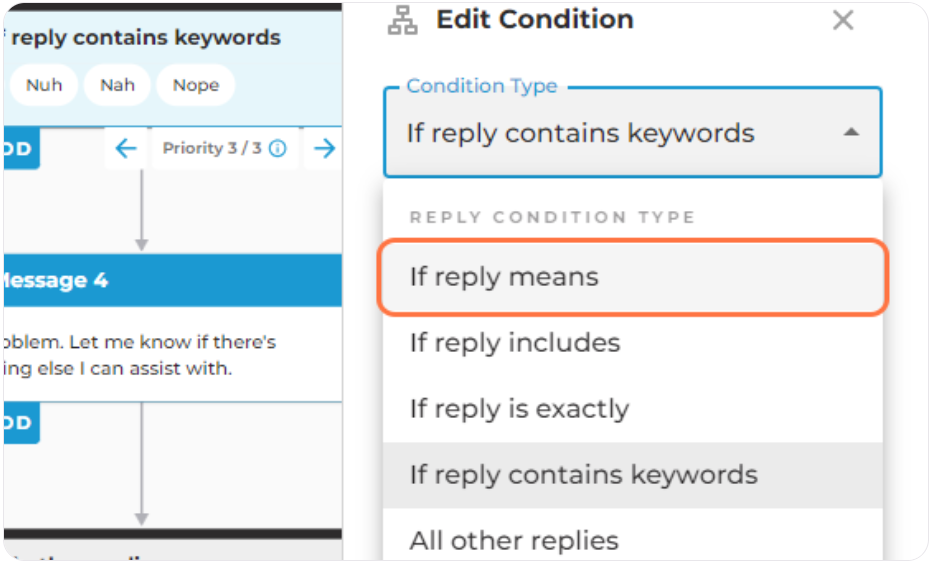Click the 'reply contains keywords' condition title
Image resolution: width=933 pixels, height=565 pixels.
coord(146,37)
